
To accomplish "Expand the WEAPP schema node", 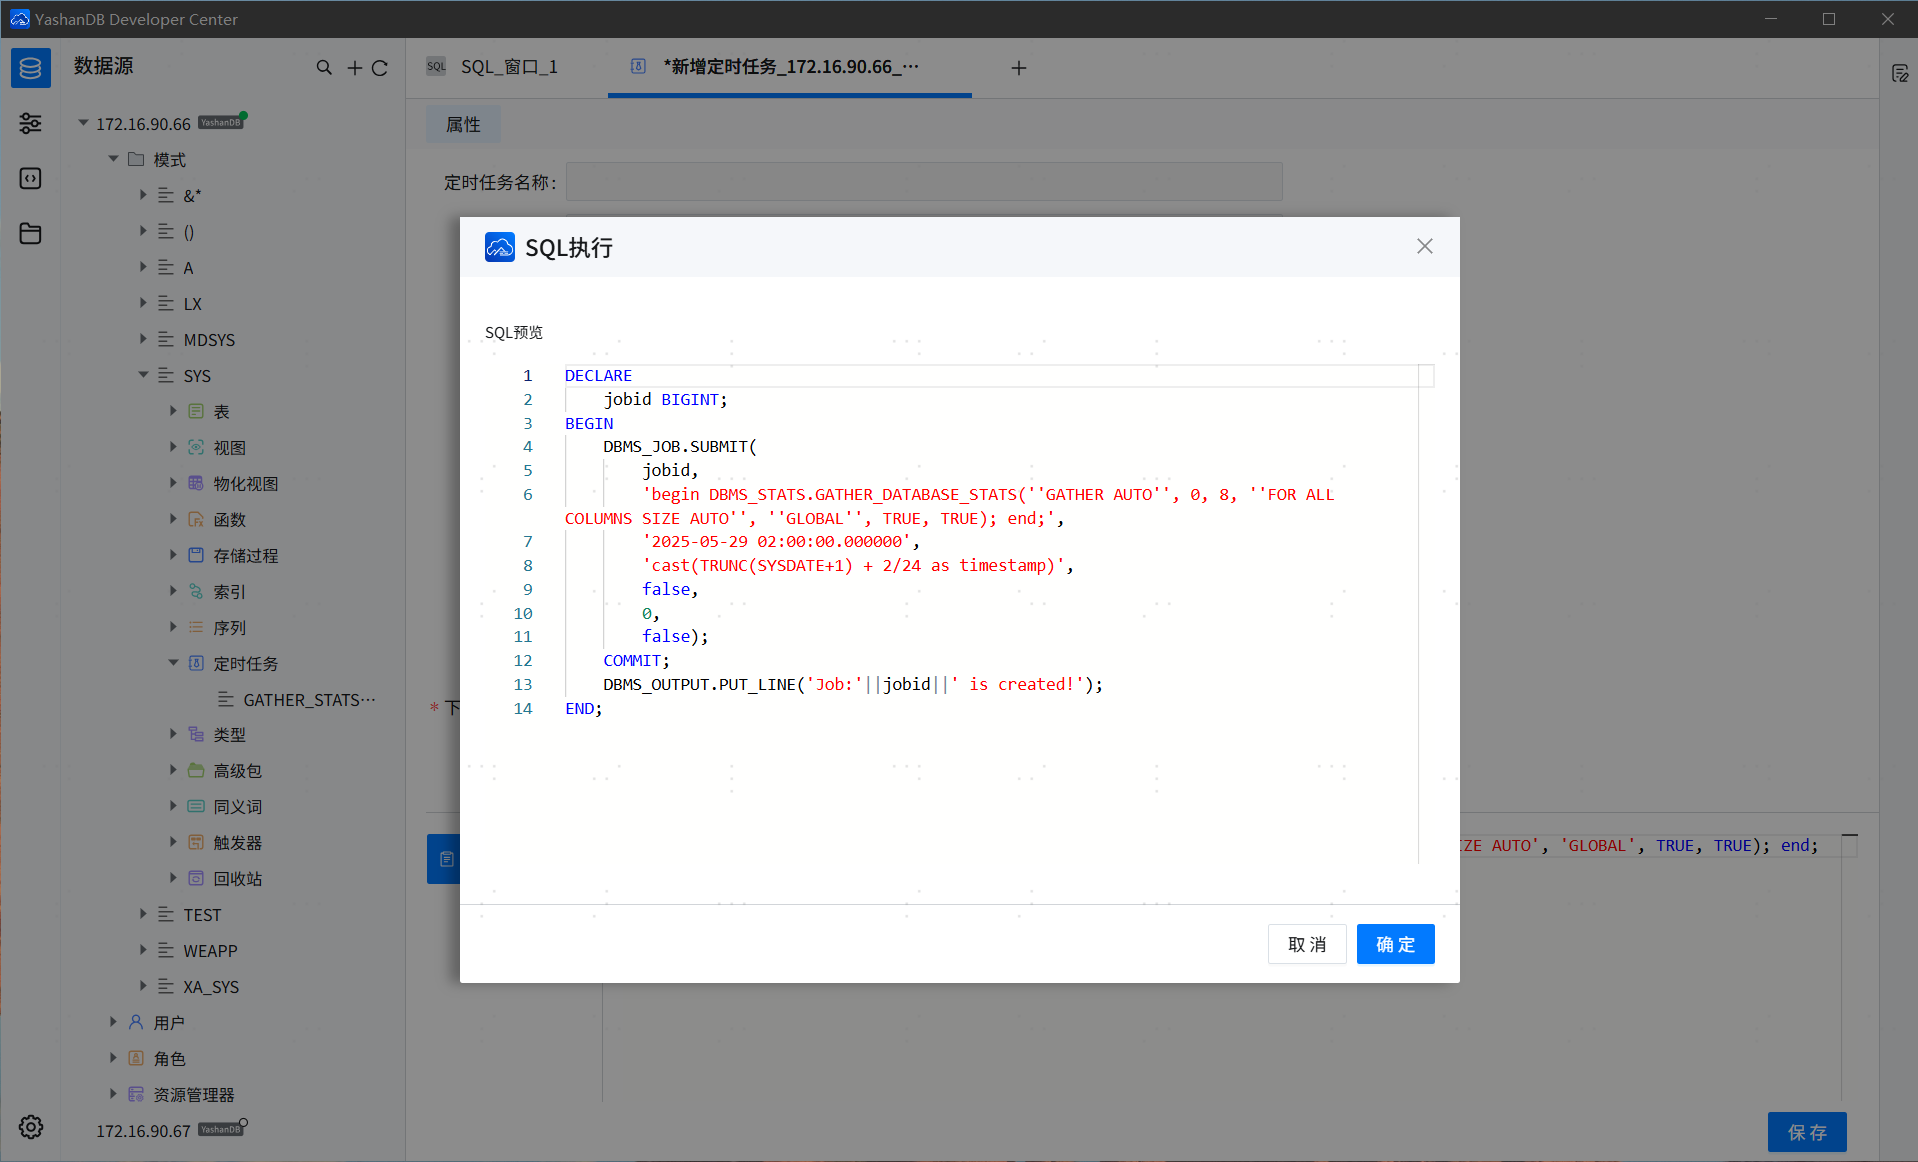I will [x=143, y=950].
